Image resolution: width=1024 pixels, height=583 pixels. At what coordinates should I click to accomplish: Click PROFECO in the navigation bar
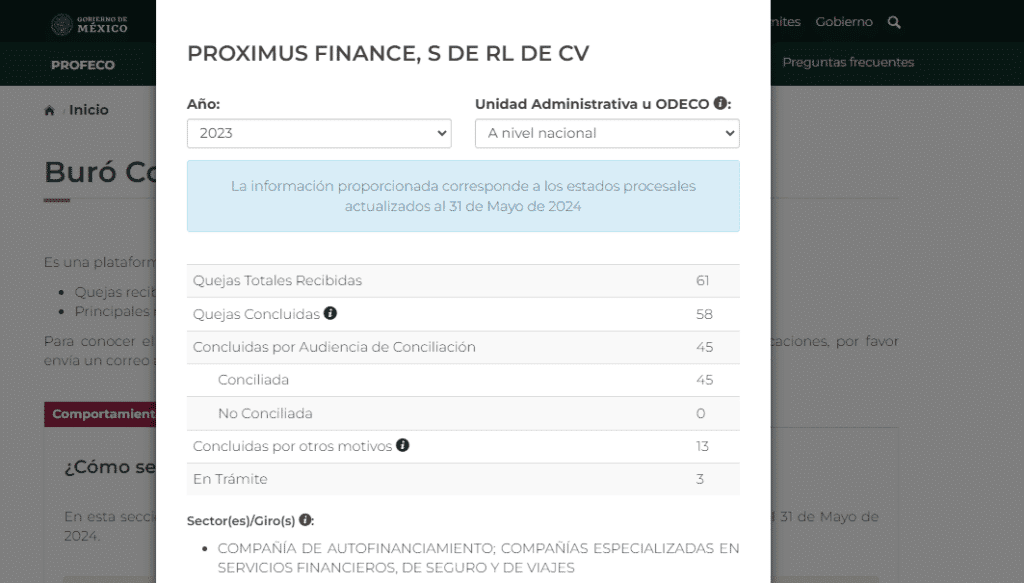[x=83, y=65]
